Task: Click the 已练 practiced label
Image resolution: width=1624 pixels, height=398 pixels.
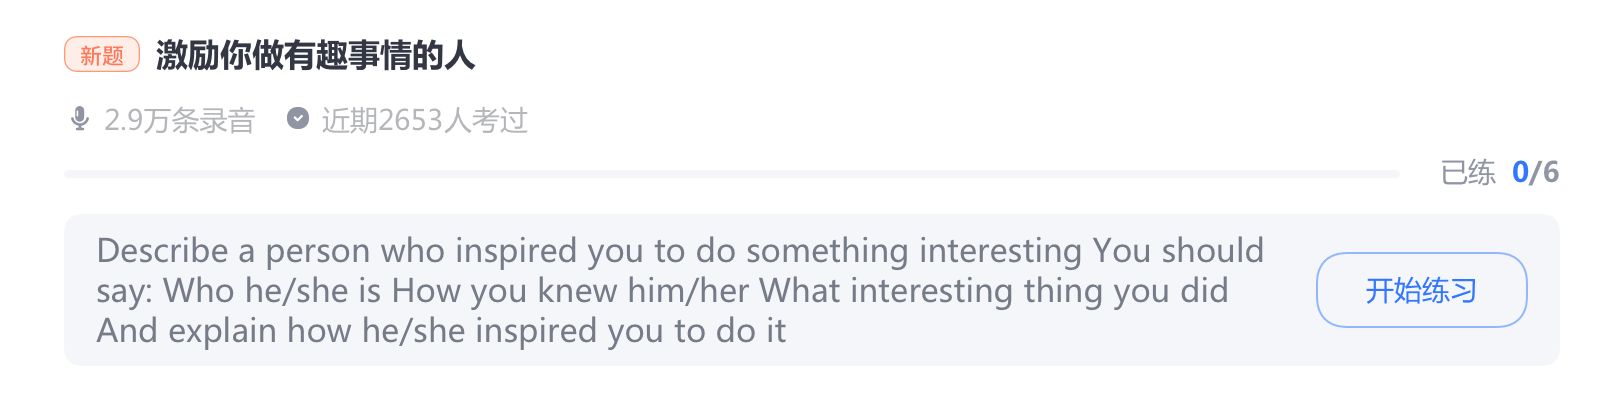Action: point(1468,173)
